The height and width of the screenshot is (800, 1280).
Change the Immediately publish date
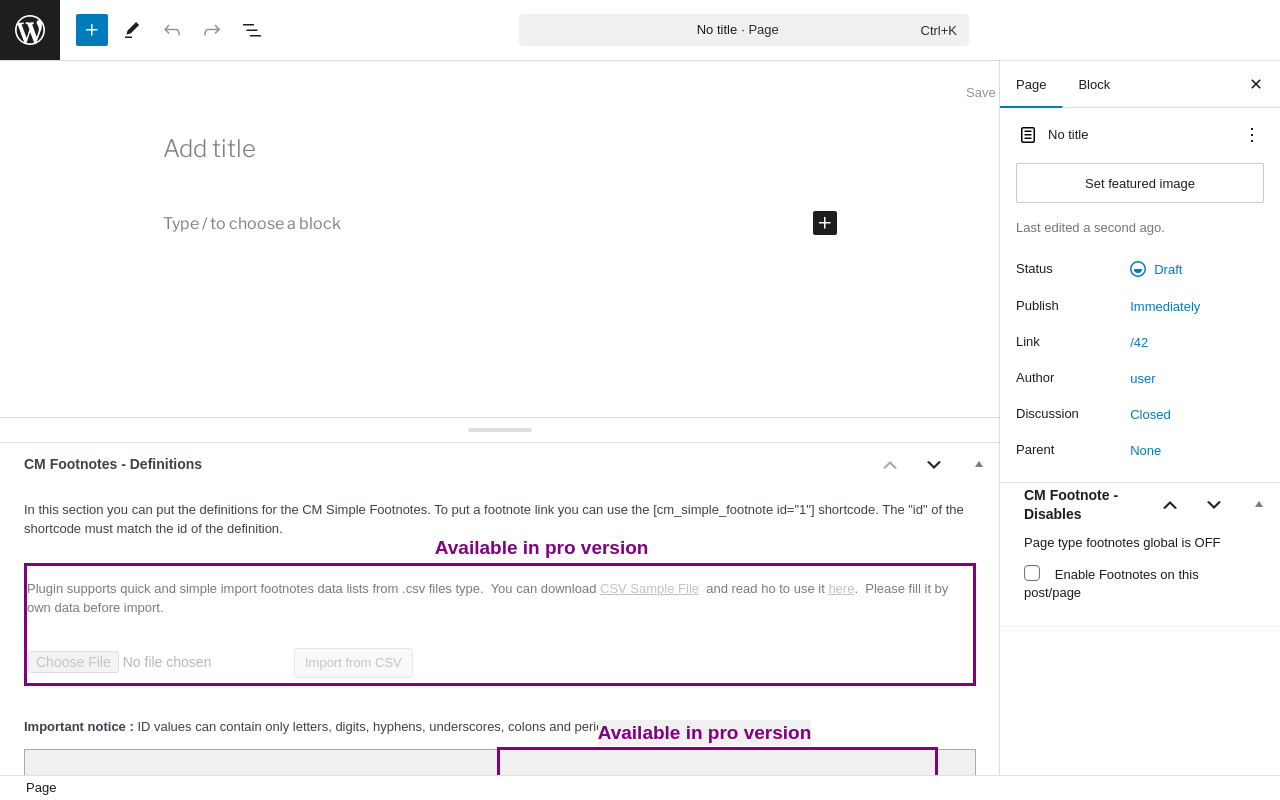click(1165, 306)
